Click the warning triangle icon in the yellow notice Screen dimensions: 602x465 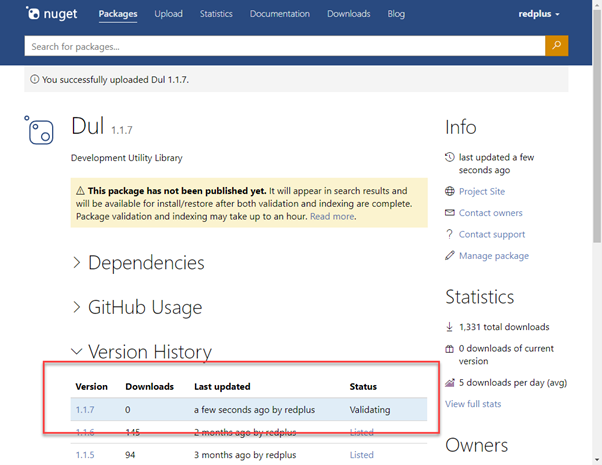(80, 191)
